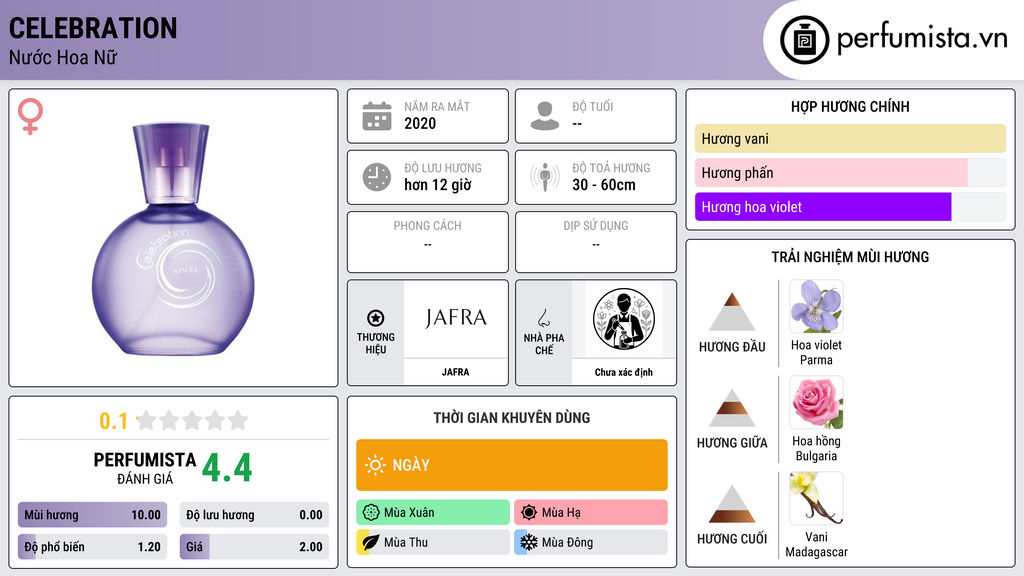Click the Dịp sử dụng info card
The image size is (1024, 576).
596,242
